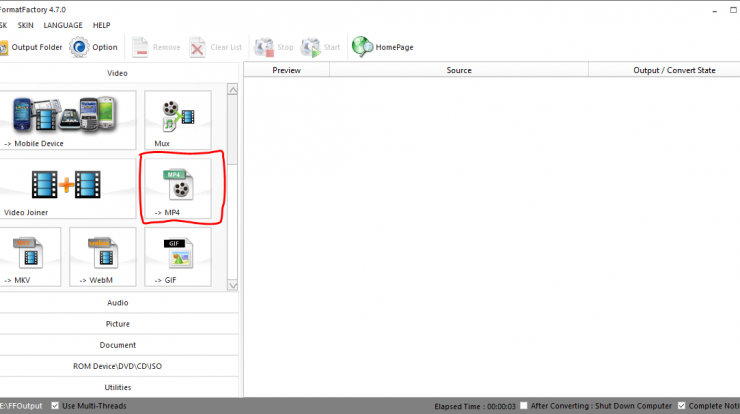
Task: Toggle the Use Multi-Threads checkbox
Action: (55, 406)
